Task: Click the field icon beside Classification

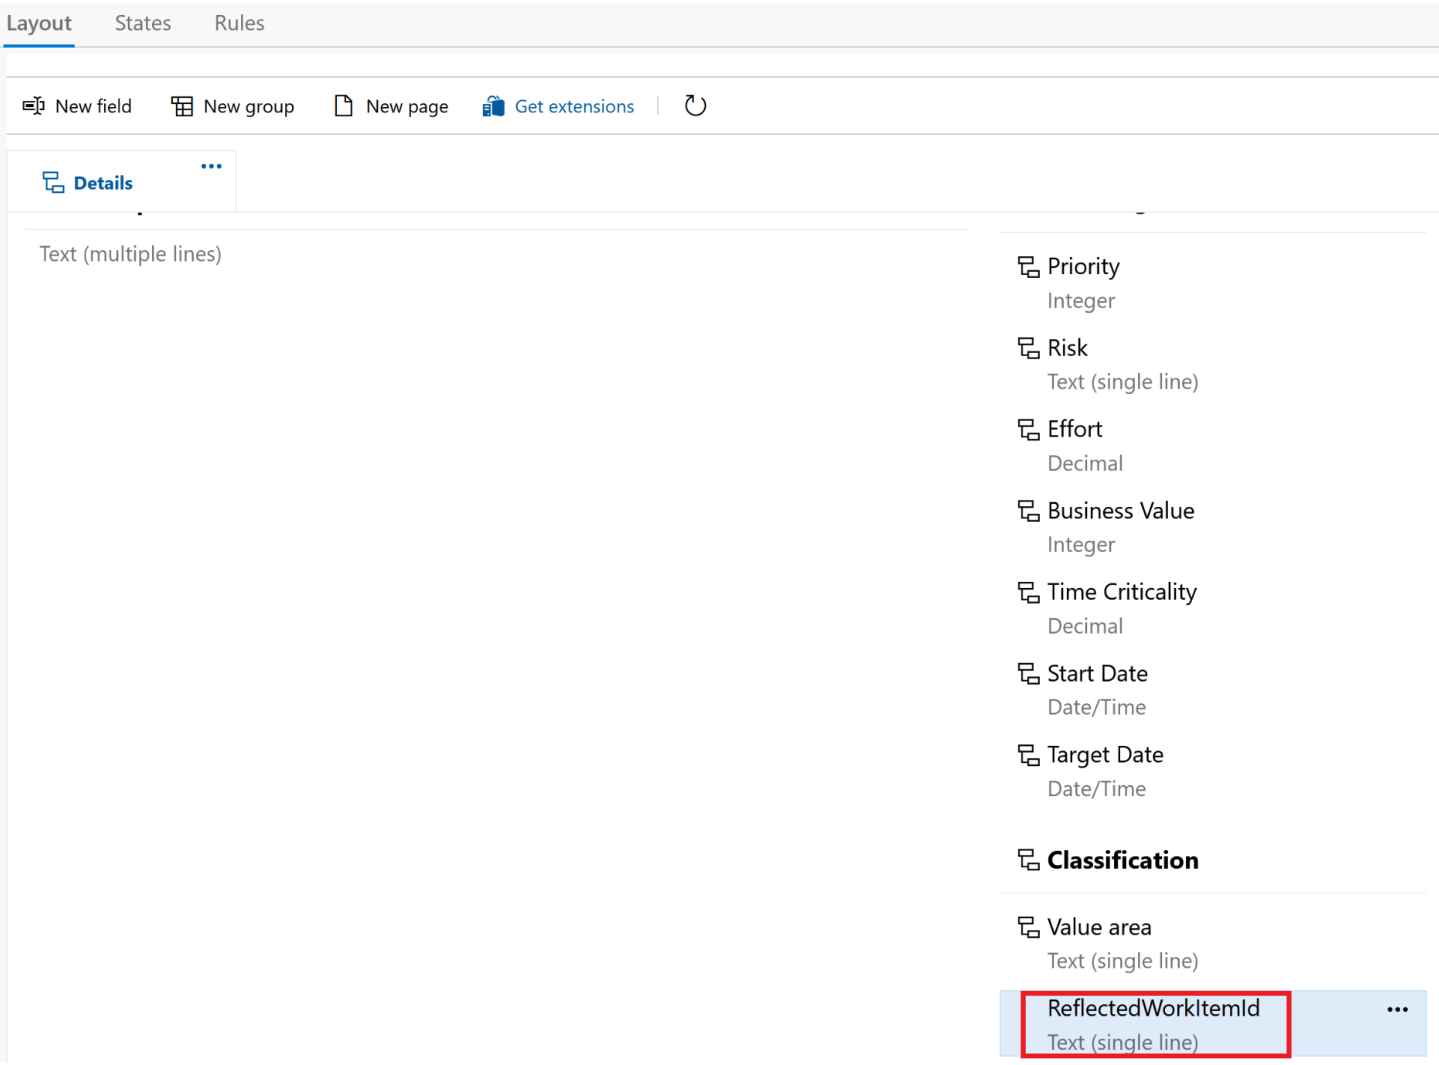Action: [x=1029, y=859]
